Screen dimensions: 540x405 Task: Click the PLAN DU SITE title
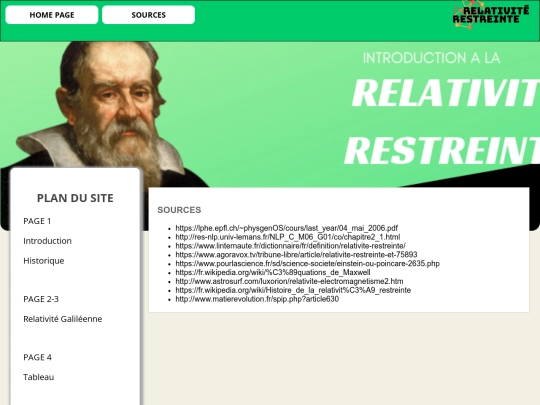pyautogui.click(x=75, y=198)
